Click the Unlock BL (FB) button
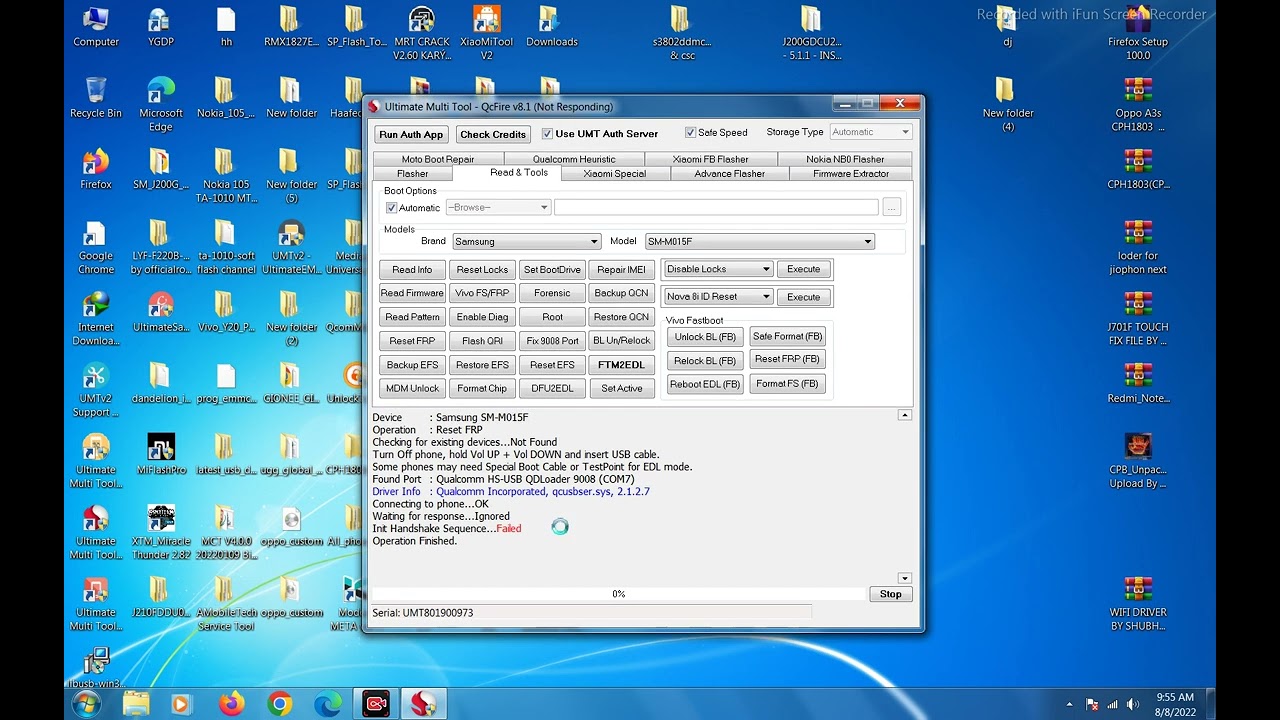 click(x=705, y=337)
